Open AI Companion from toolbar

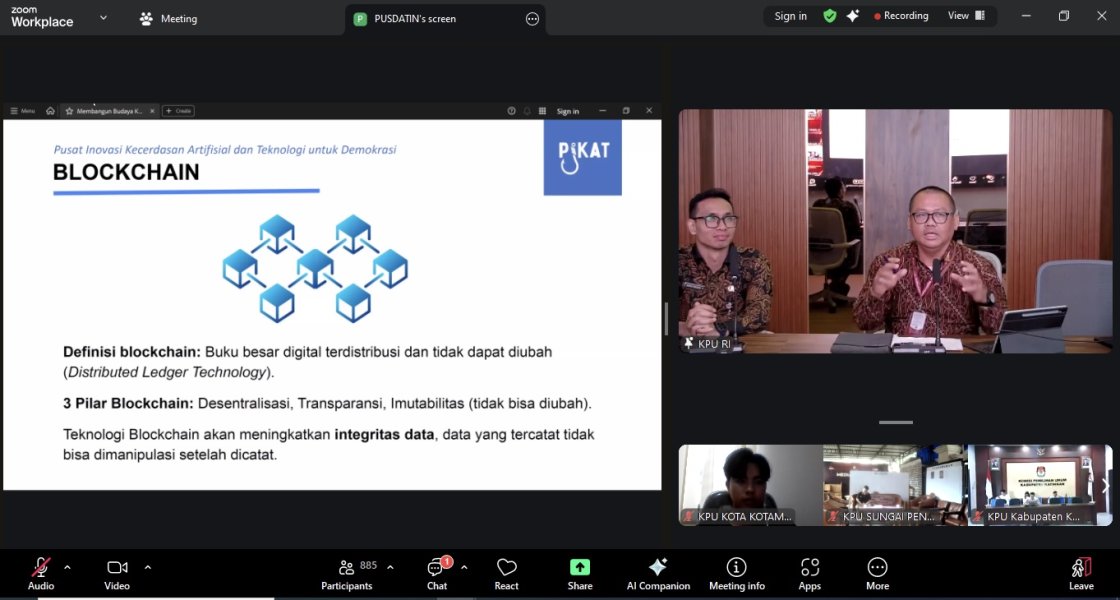658,573
